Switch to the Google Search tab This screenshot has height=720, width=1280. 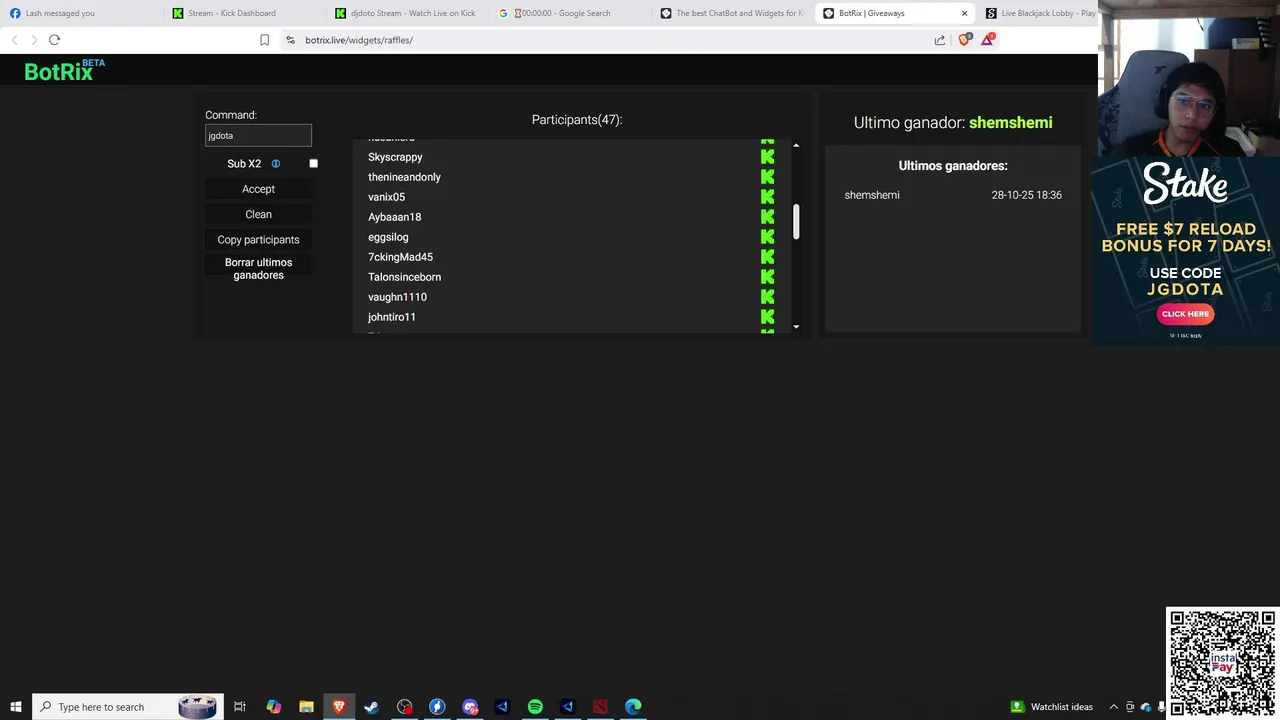(x=568, y=13)
